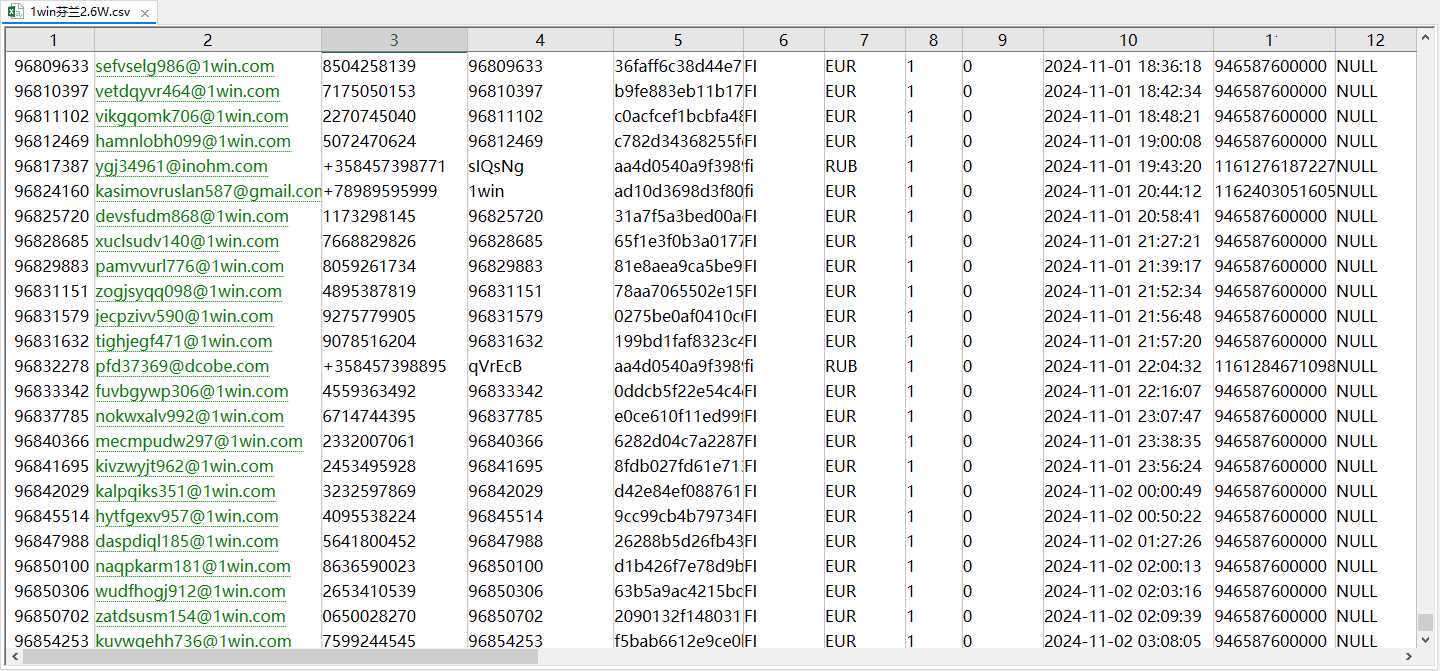
Task: Click the scroll right arrow
Action: (1410, 657)
